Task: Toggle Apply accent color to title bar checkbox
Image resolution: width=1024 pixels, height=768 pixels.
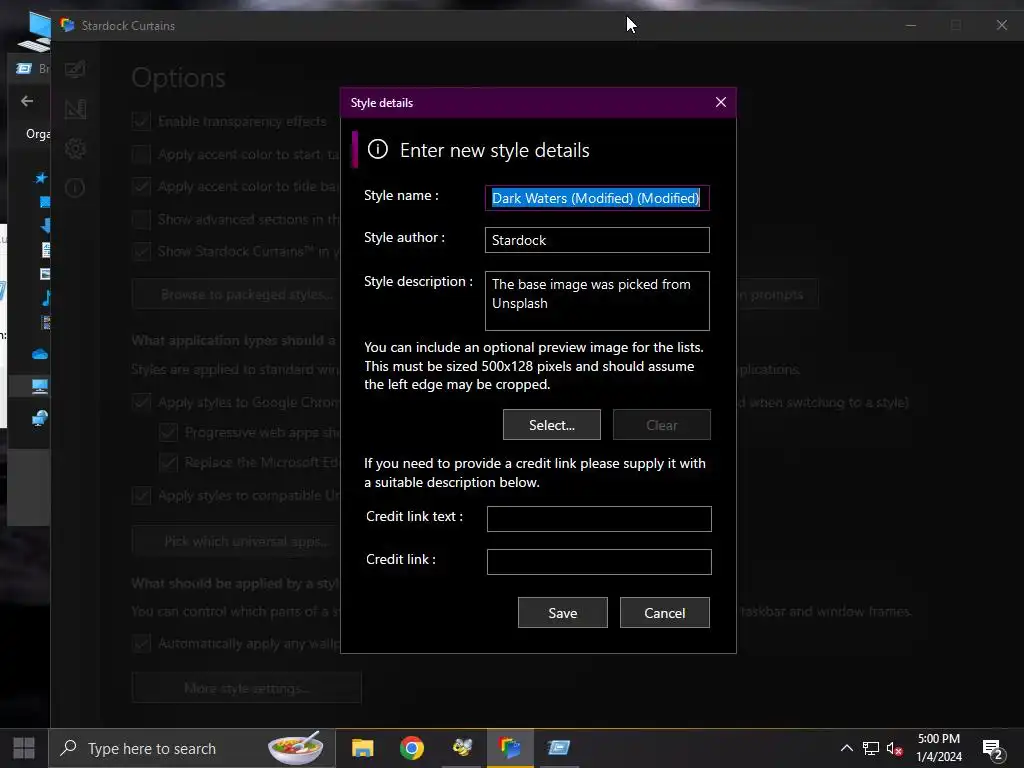Action: 141,186
